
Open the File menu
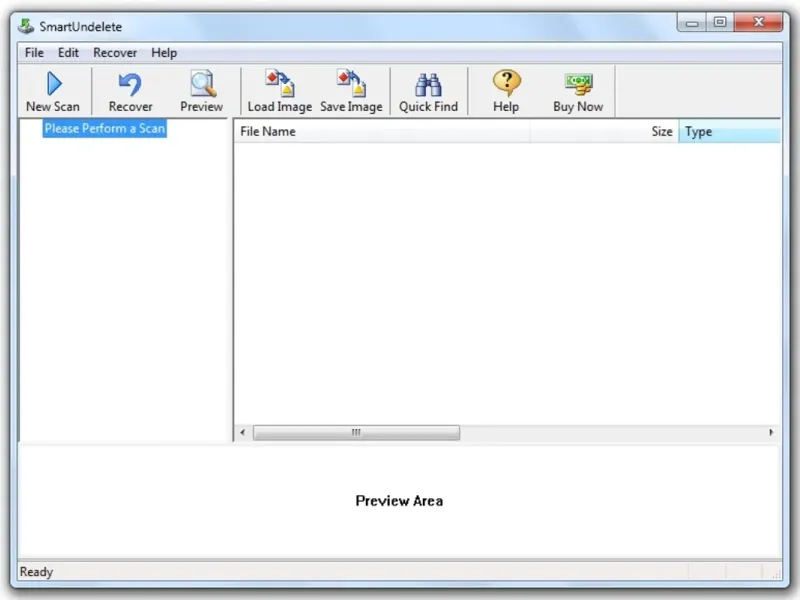pos(34,53)
